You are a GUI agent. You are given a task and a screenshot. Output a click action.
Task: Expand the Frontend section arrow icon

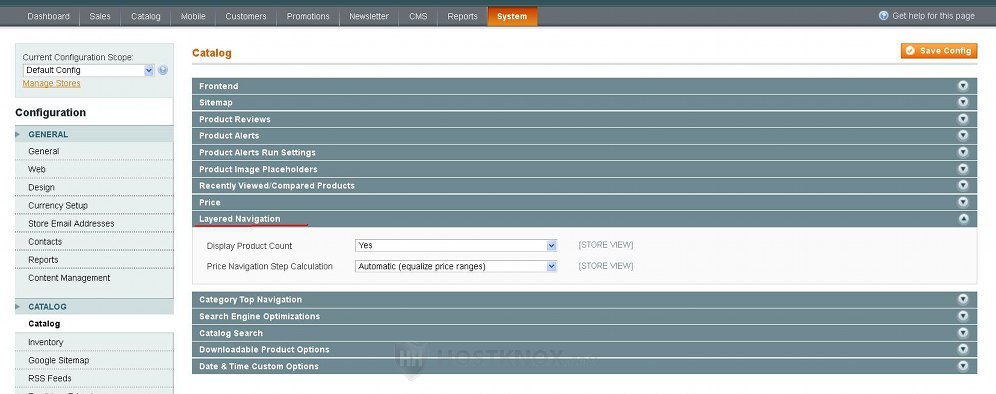(x=963, y=86)
